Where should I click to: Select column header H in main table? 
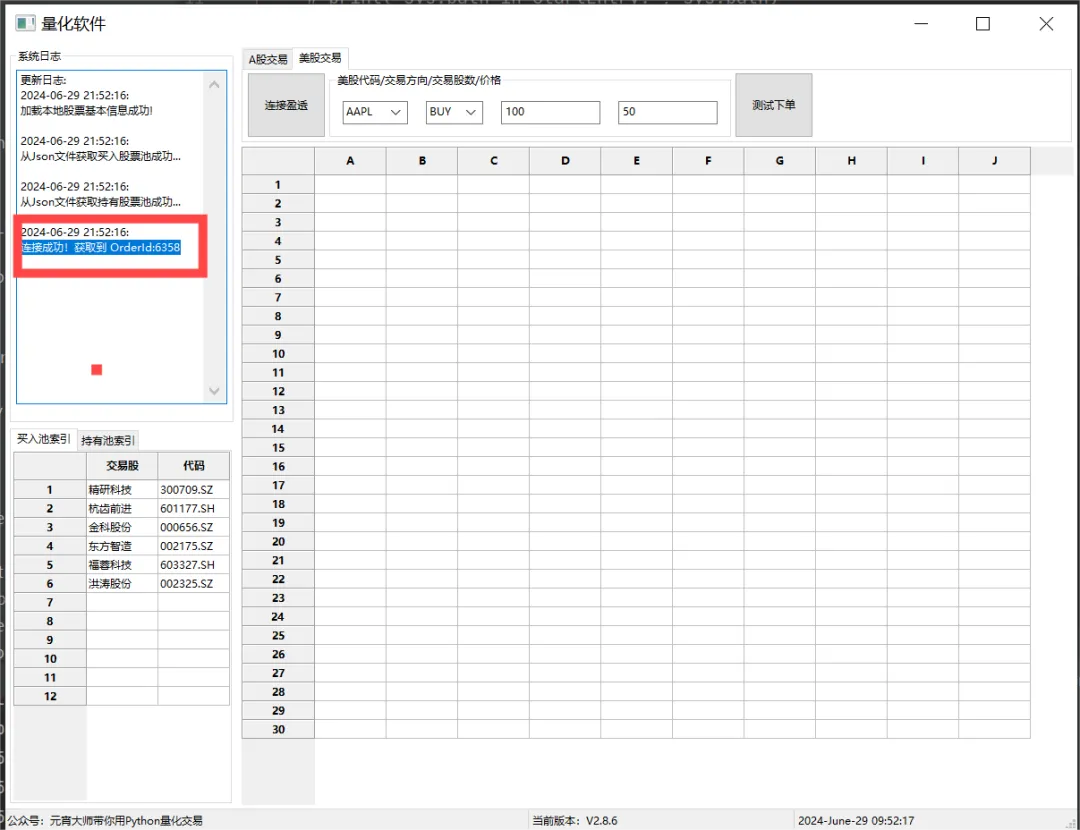[851, 160]
